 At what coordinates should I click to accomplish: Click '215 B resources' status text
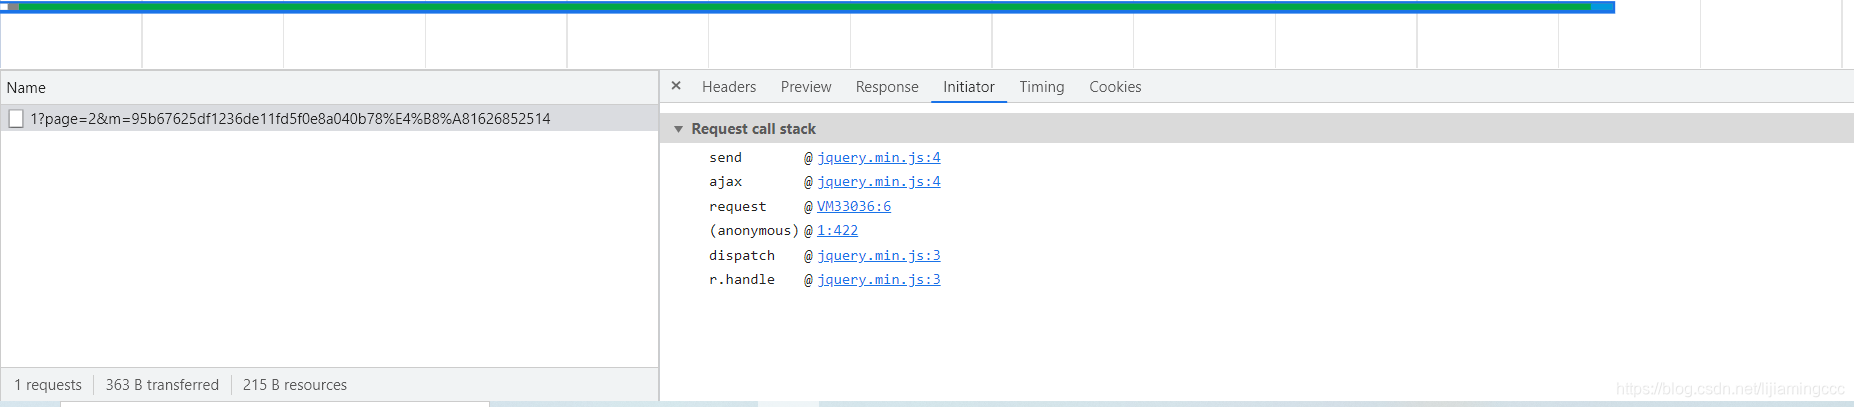click(295, 385)
